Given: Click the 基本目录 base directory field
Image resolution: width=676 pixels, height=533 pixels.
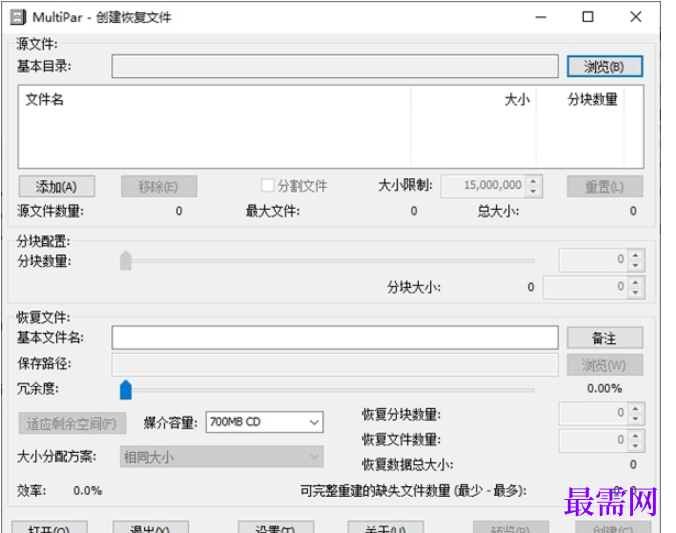Looking at the screenshot, I should pyautogui.click(x=335, y=66).
